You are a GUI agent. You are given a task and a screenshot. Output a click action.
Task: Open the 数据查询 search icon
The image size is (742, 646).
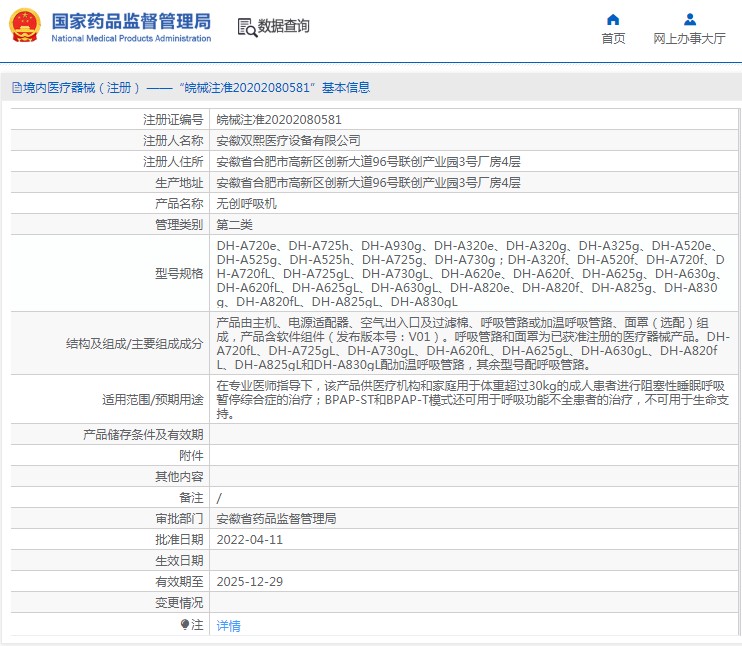247,27
